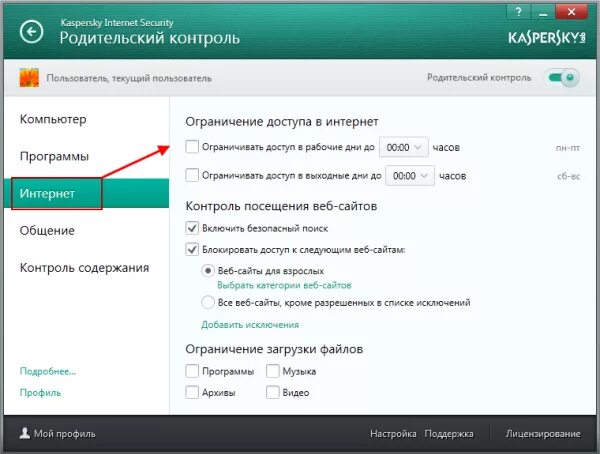The height and width of the screenshot is (454, 600).
Task: Select the Интернет sidebar section
Action: [86, 193]
